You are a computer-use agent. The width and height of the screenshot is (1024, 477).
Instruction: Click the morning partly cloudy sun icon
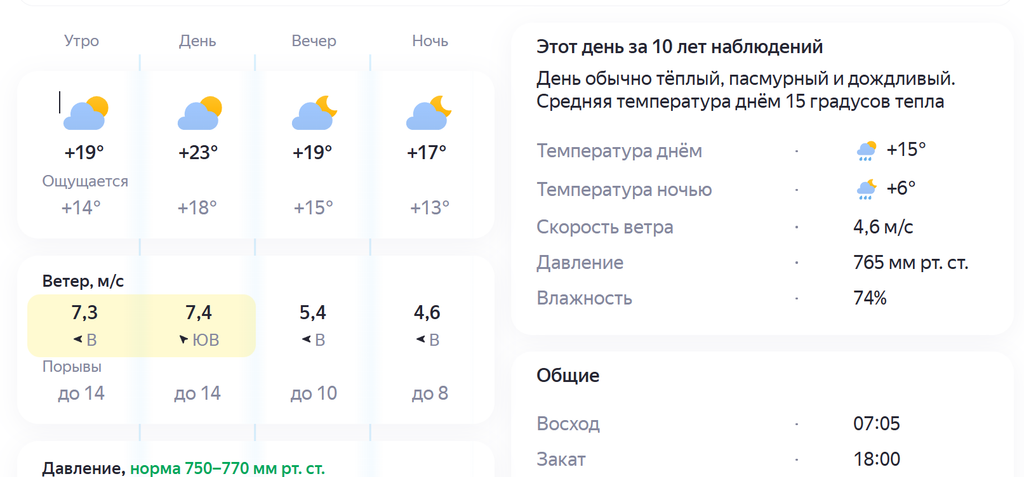tap(86, 113)
